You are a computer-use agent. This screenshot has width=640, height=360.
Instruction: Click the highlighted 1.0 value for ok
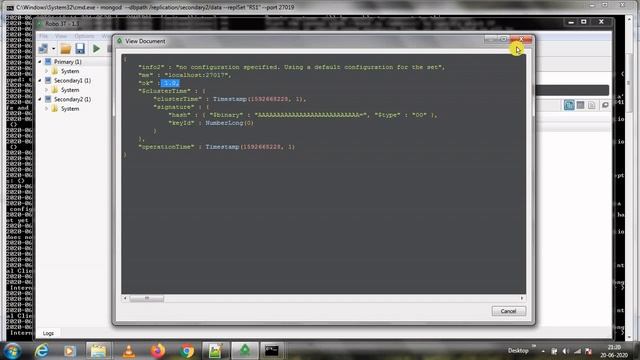(x=170, y=83)
